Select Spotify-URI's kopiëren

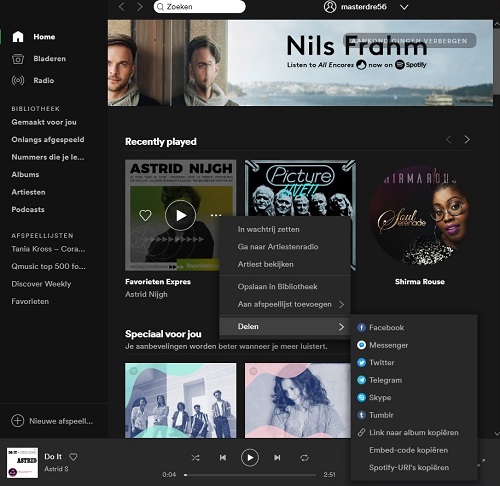click(414, 467)
